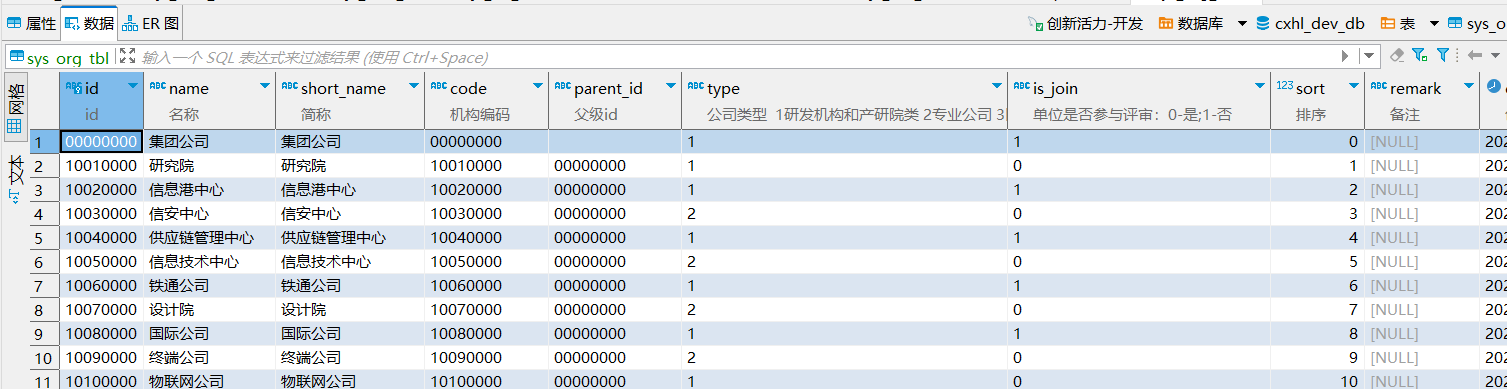This screenshot has height=389, width=1507.
Task: Select the id cell 10100000
Action: pyautogui.click(x=101, y=381)
